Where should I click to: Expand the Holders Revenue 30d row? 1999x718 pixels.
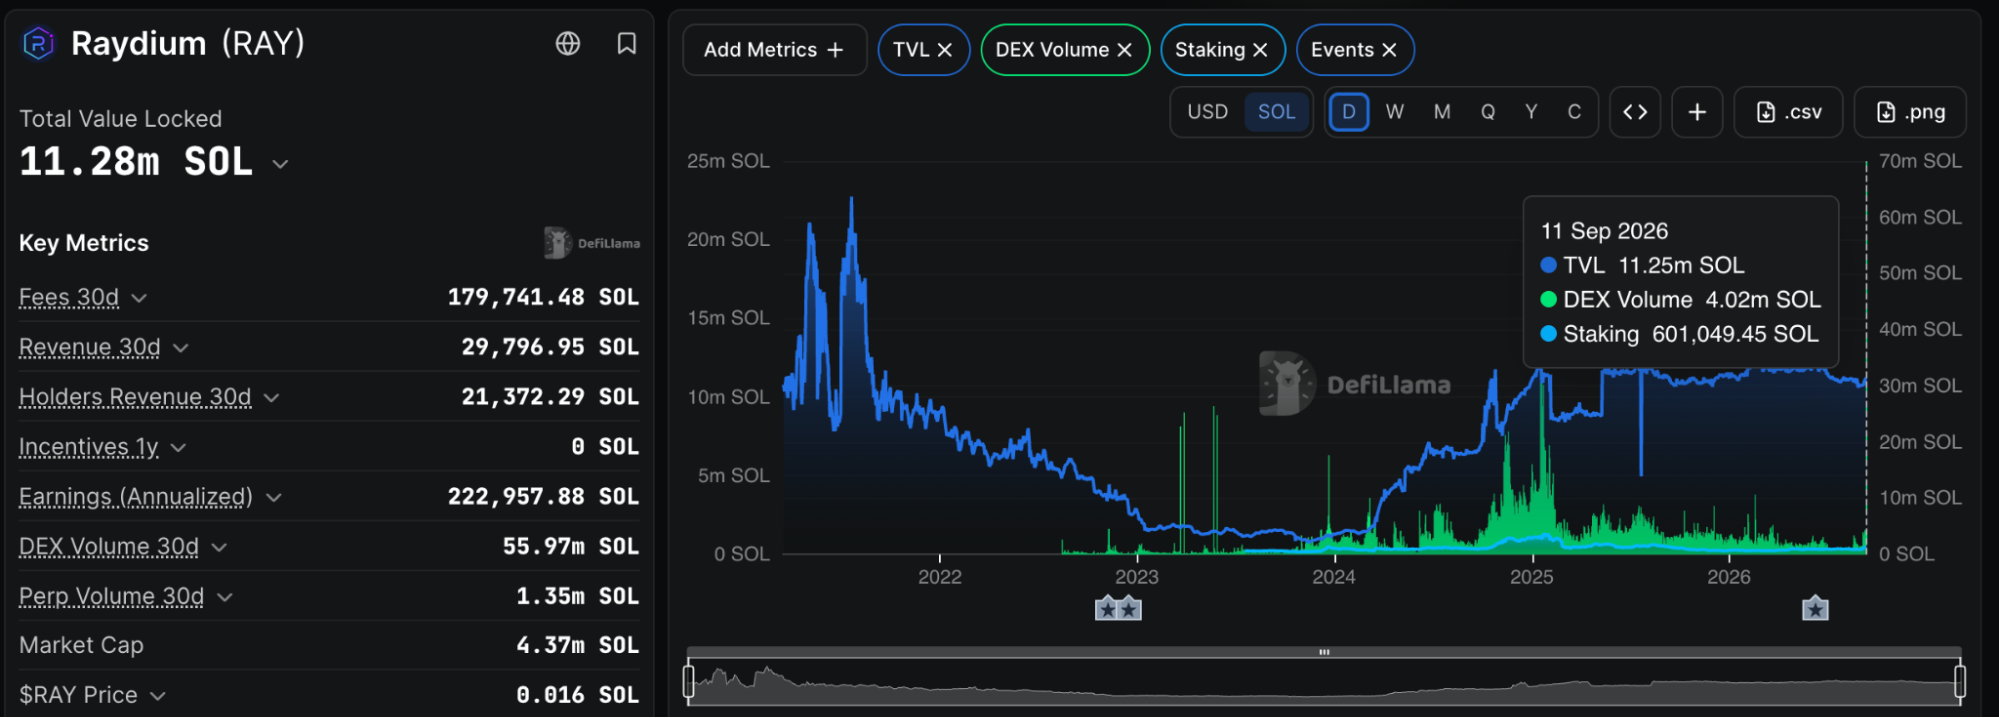(x=271, y=398)
